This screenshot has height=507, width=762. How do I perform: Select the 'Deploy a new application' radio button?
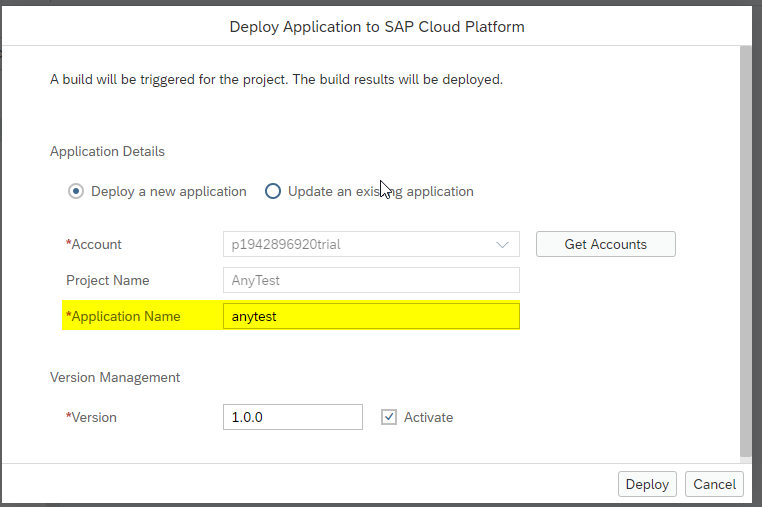75,191
